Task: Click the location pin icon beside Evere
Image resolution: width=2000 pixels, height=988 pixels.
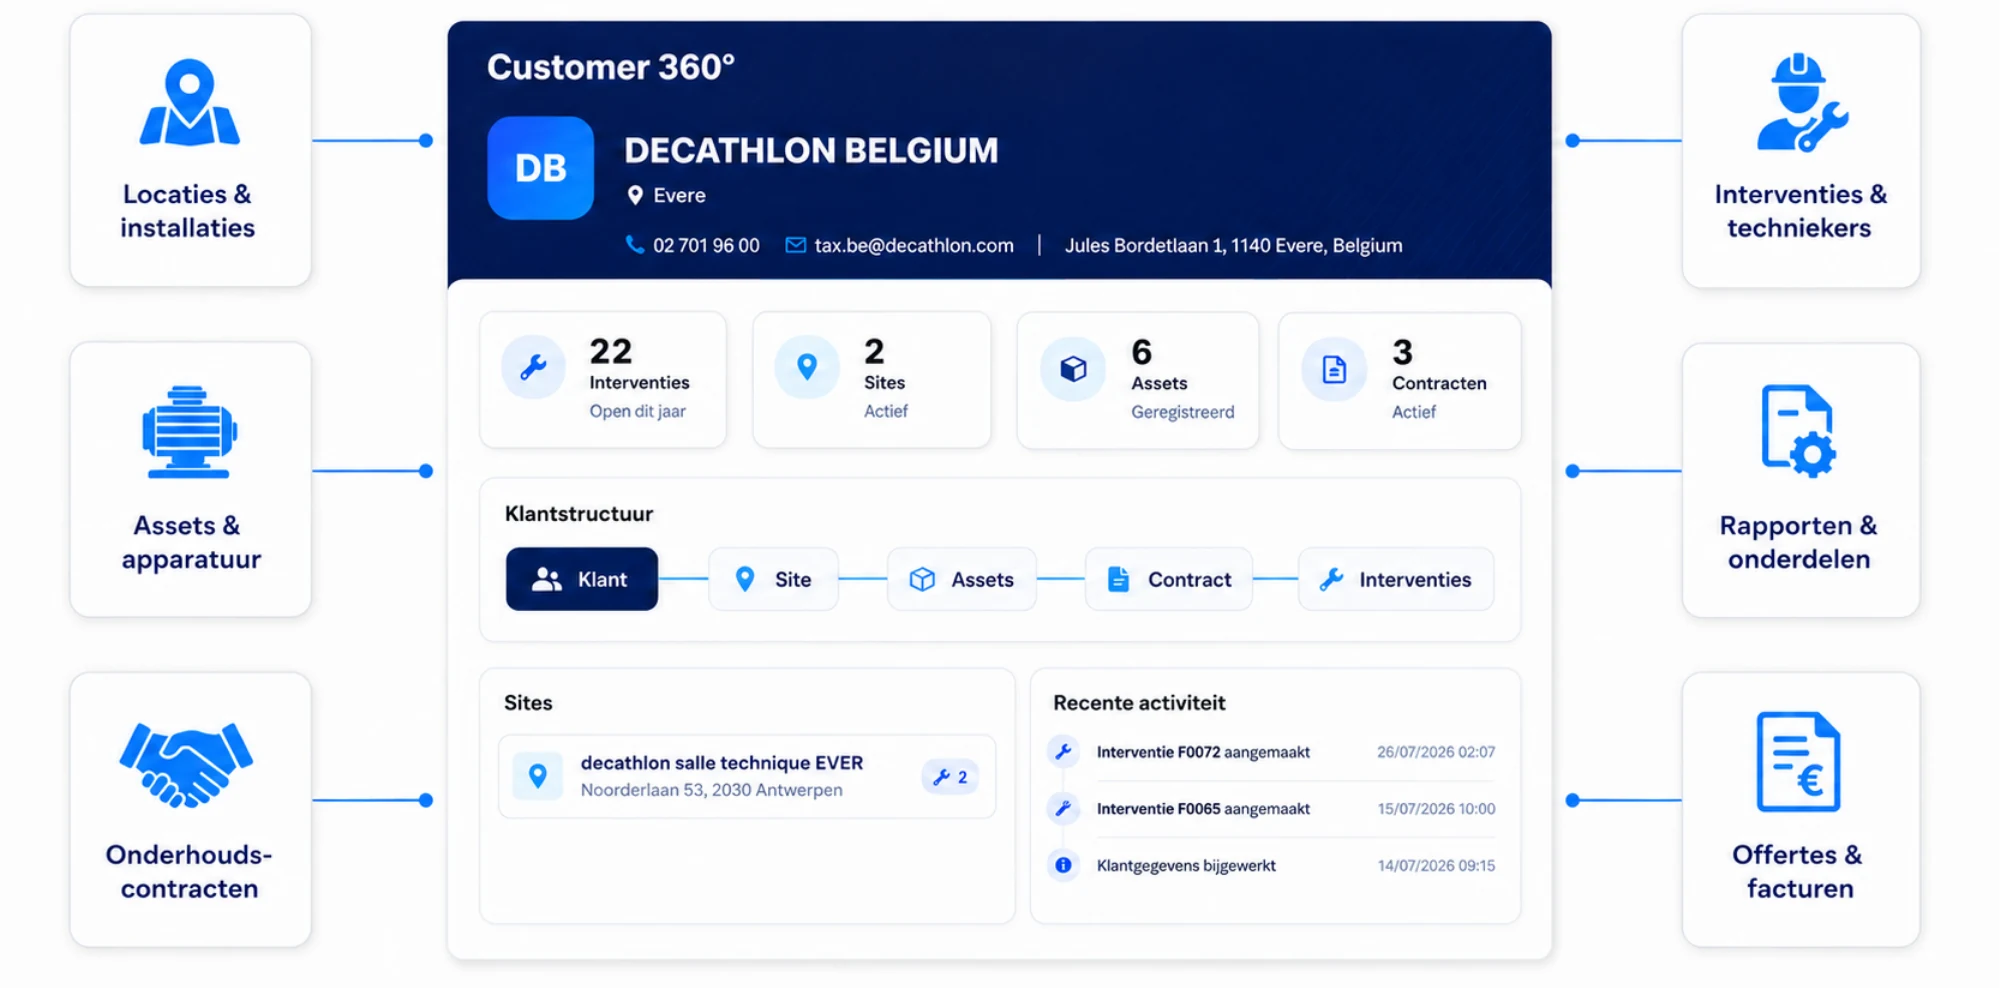Action: pyautogui.click(x=635, y=196)
